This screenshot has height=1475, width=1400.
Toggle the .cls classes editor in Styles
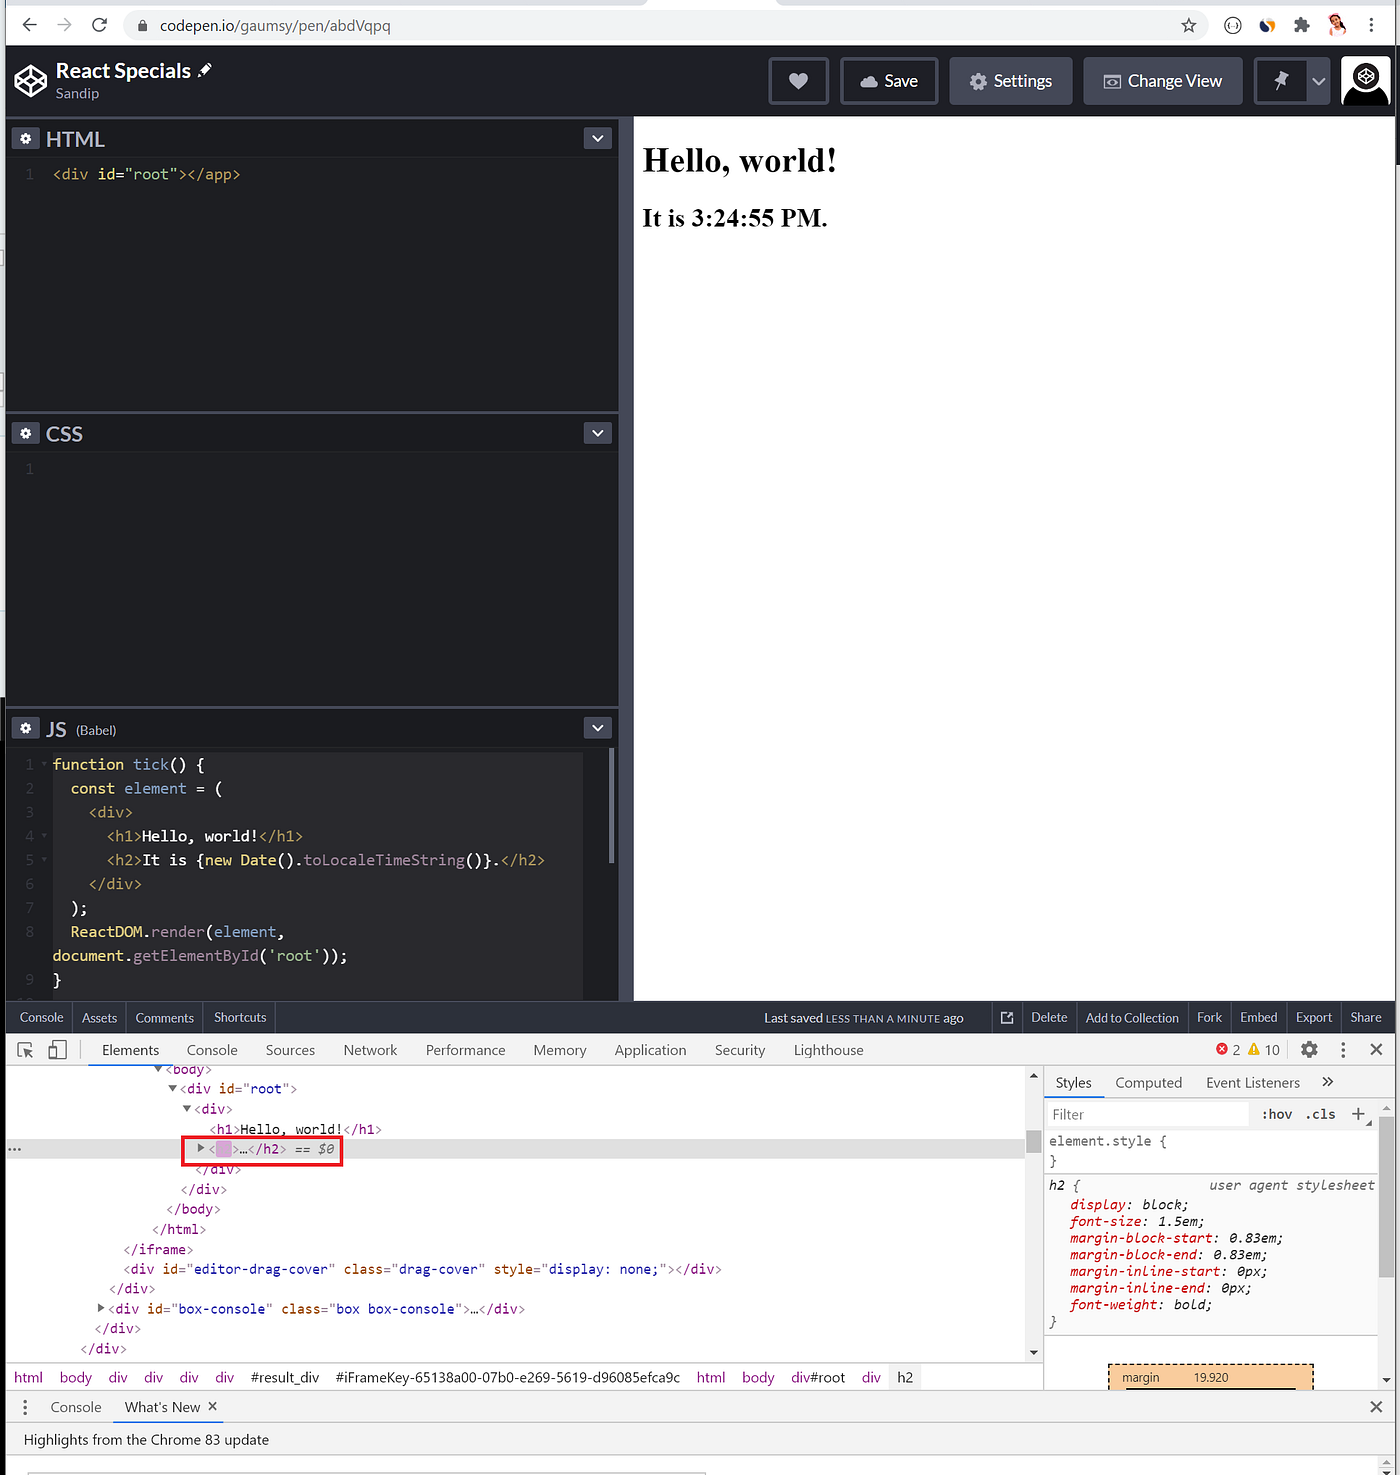(1320, 1113)
